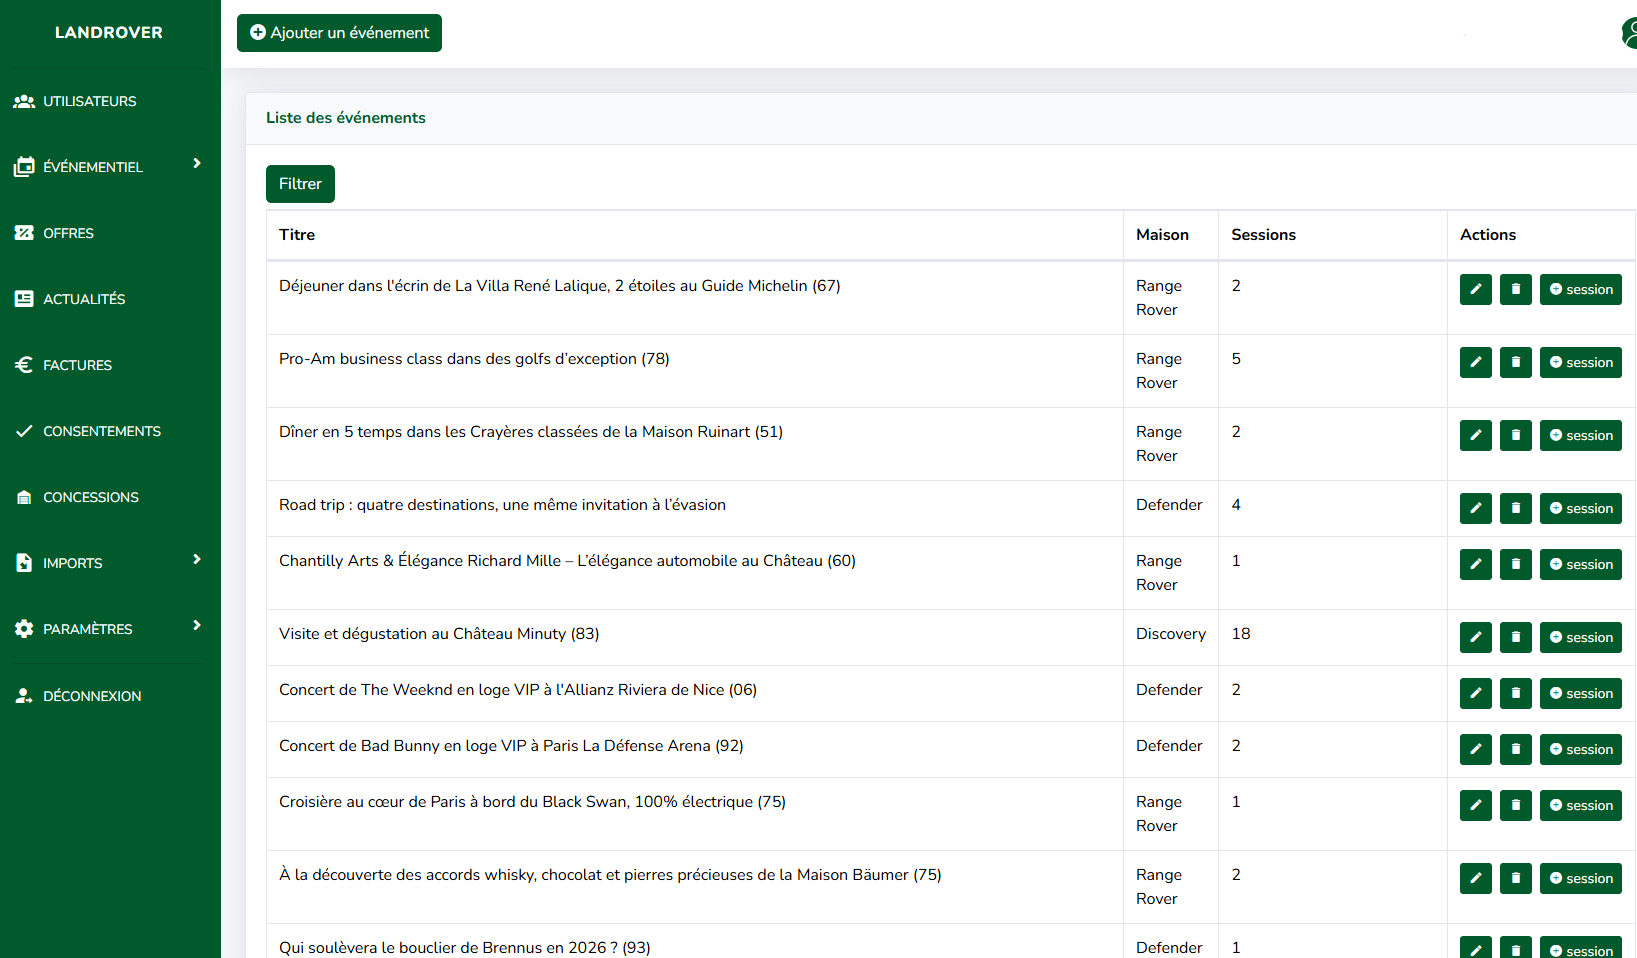Delete the Concert de Bad Bunny event
1637x958 pixels.
coord(1515,749)
